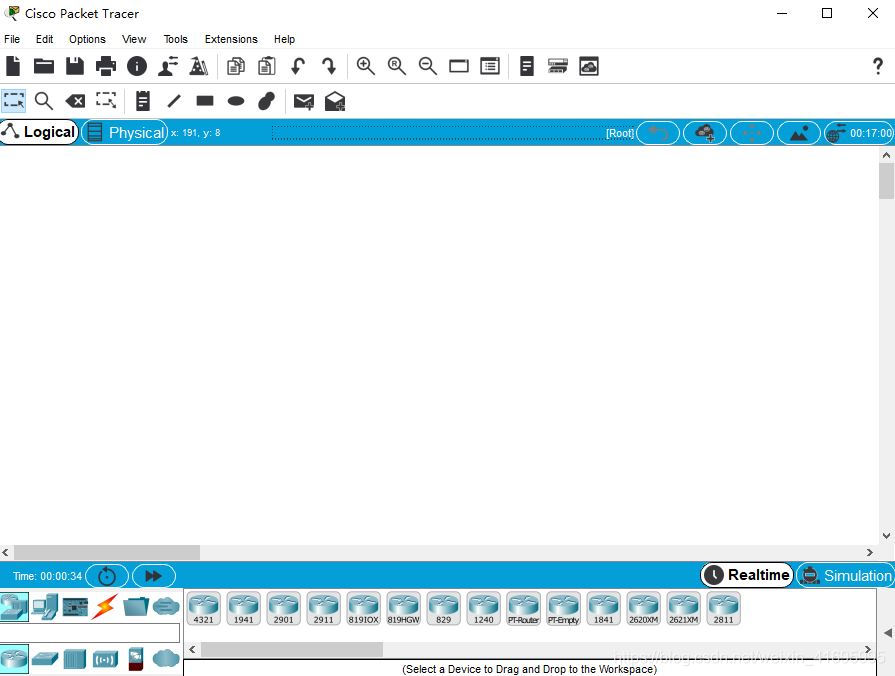Viewport: 895px width, 676px height.
Task: Click Set Tiled Background mountain button
Action: pos(799,133)
